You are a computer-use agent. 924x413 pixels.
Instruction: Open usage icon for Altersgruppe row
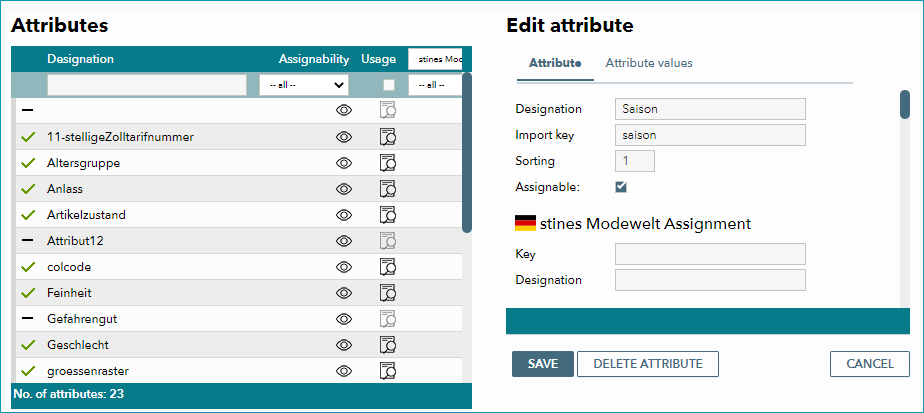pos(387,163)
